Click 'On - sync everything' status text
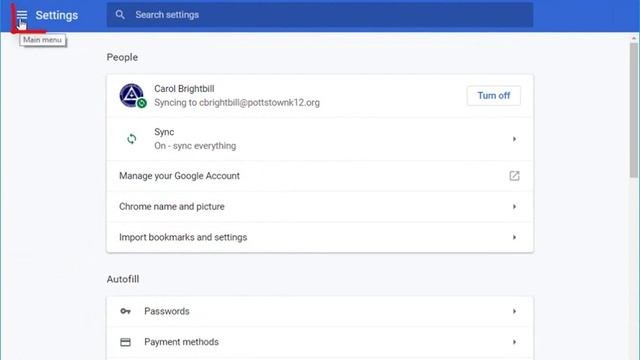This screenshot has width=640, height=360. (195, 146)
